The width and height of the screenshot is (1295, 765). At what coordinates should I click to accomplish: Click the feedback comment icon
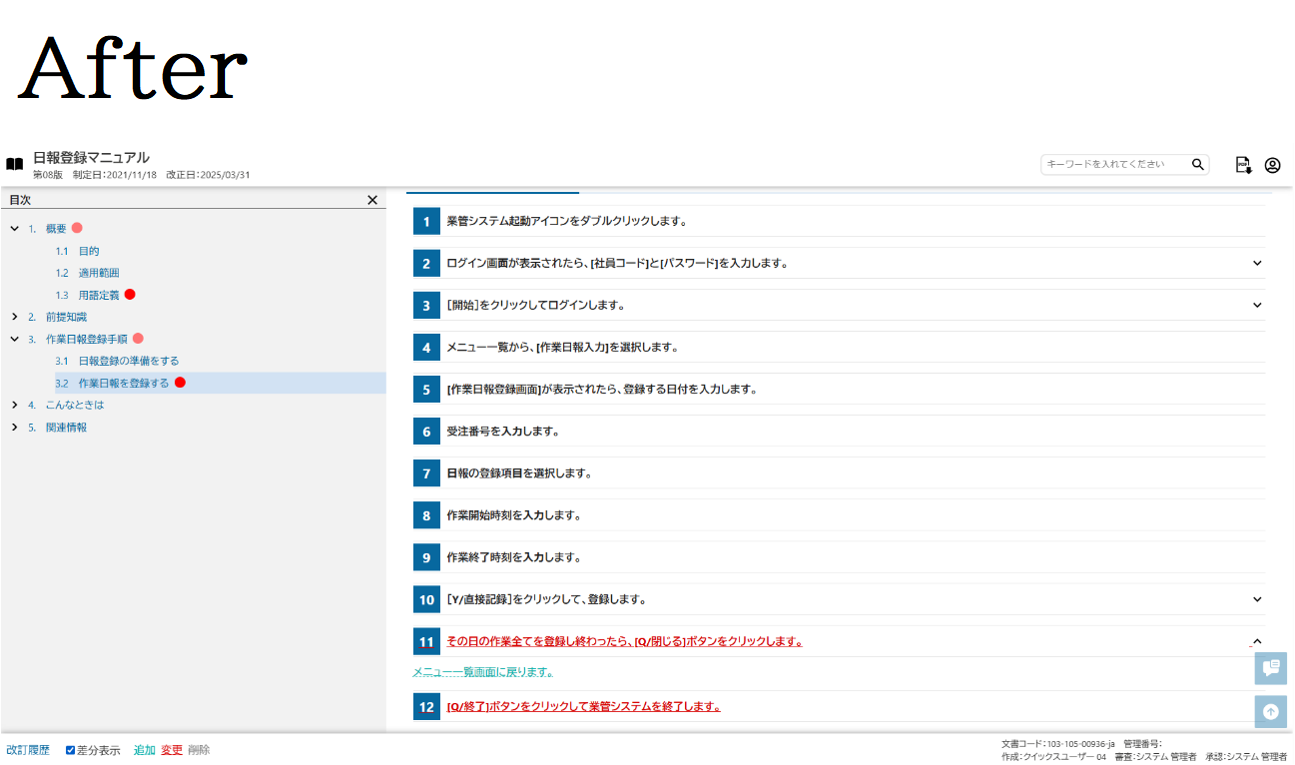click(x=1270, y=668)
